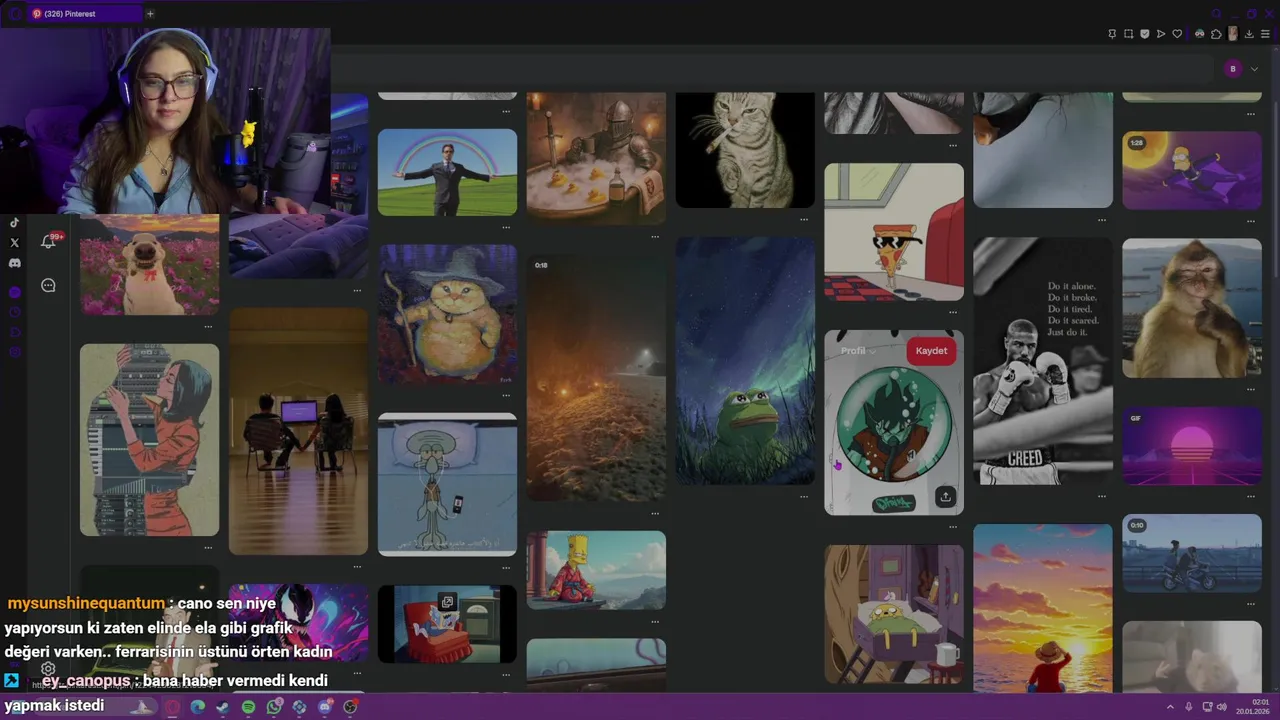Select the Pinterest browser tab
Image resolution: width=1280 pixels, height=720 pixels.
click(85, 14)
